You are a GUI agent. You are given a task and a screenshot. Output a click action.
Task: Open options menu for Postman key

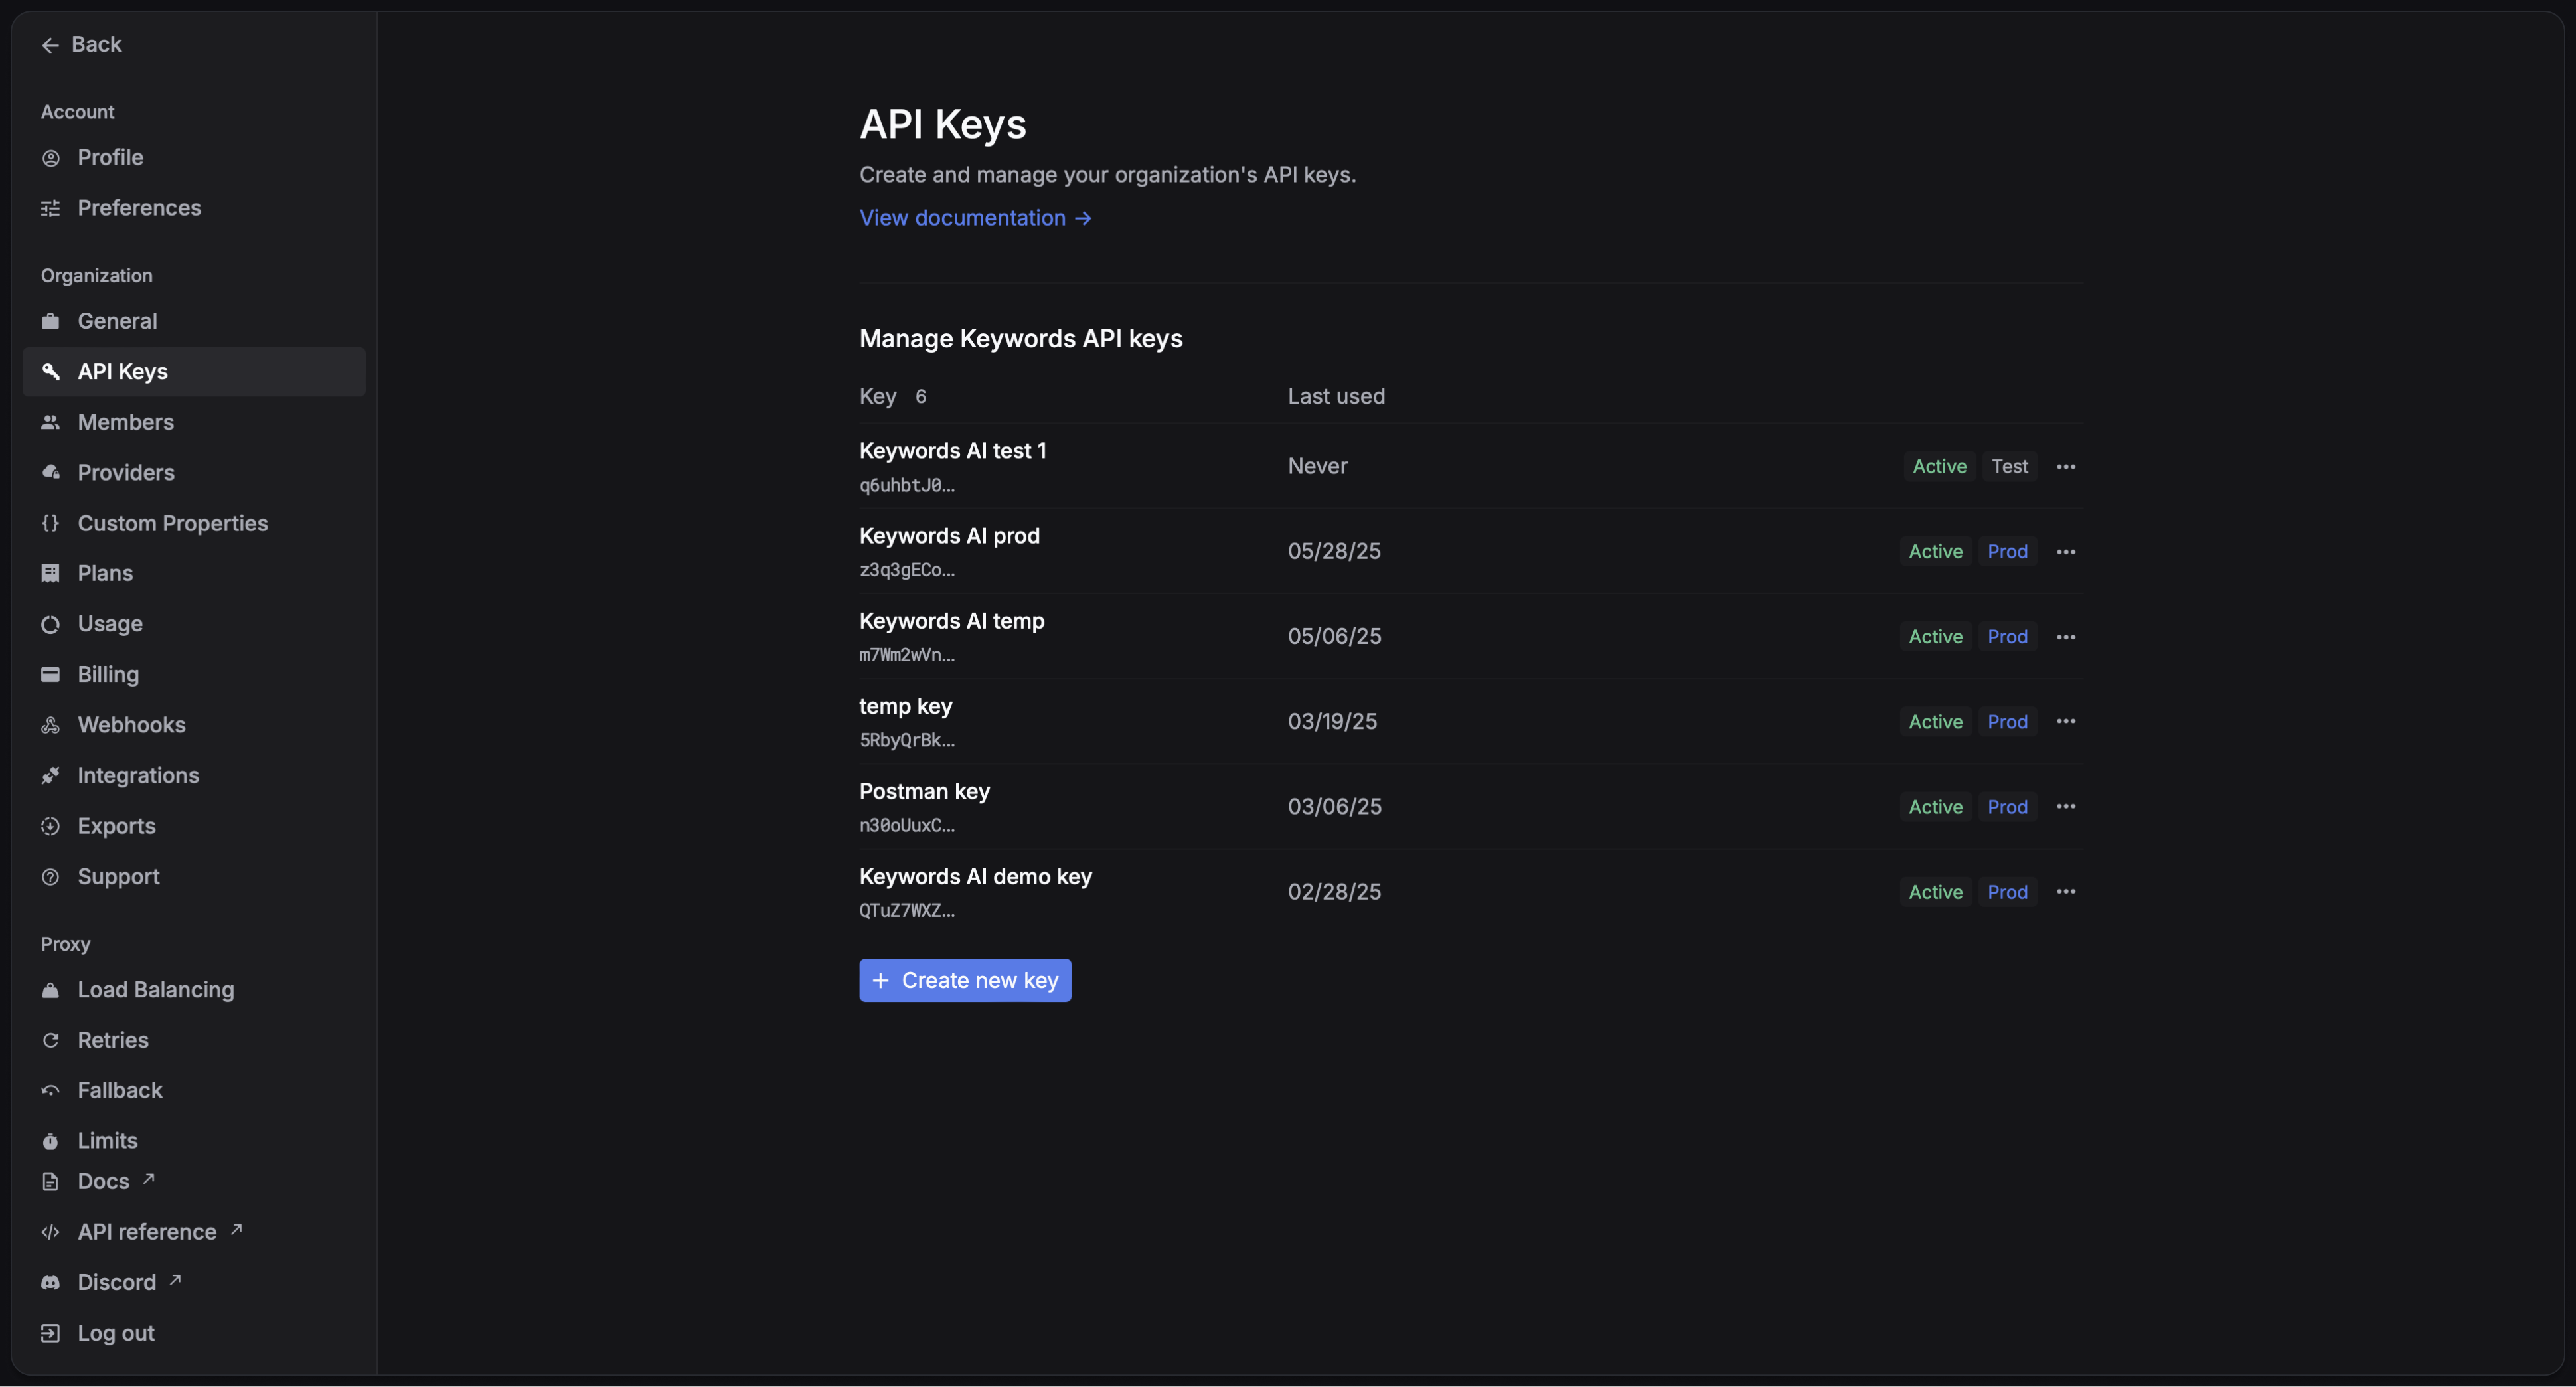coord(2066,807)
